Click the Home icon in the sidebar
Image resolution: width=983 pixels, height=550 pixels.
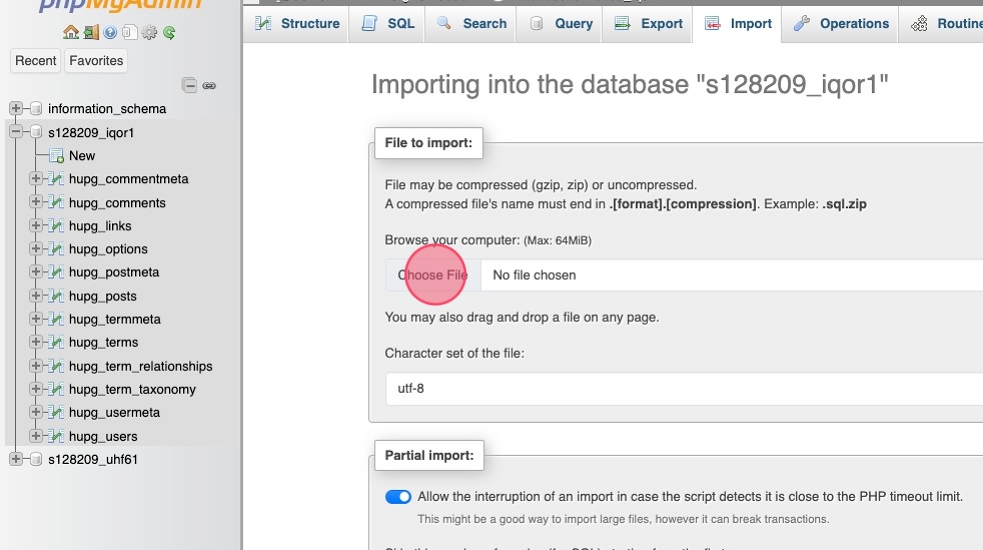[x=70, y=33]
